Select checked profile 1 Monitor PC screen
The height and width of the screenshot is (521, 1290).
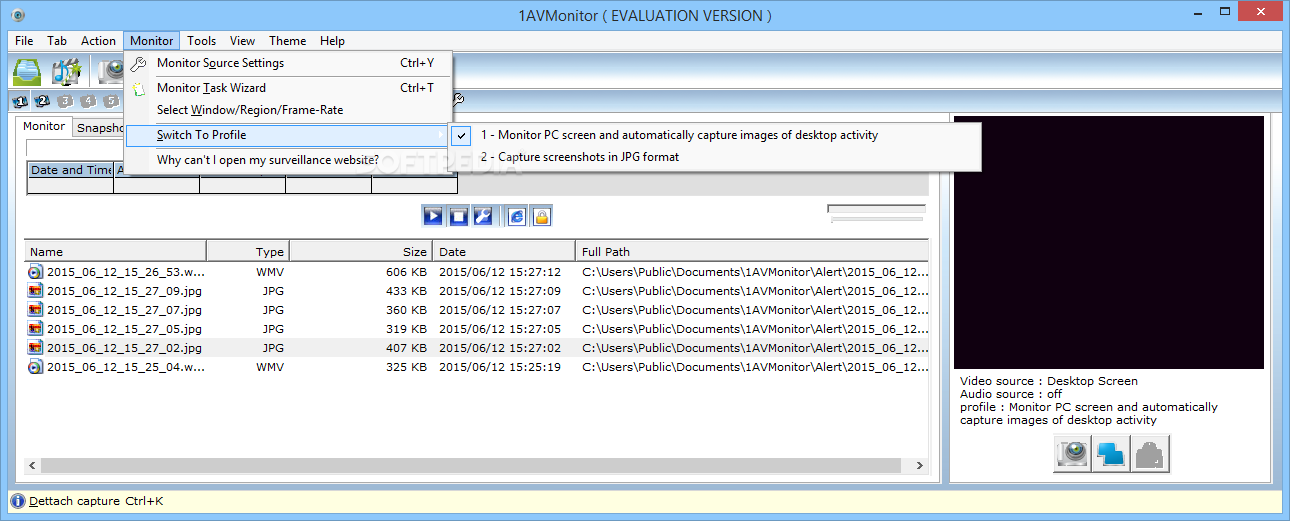[x=715, y=135]
